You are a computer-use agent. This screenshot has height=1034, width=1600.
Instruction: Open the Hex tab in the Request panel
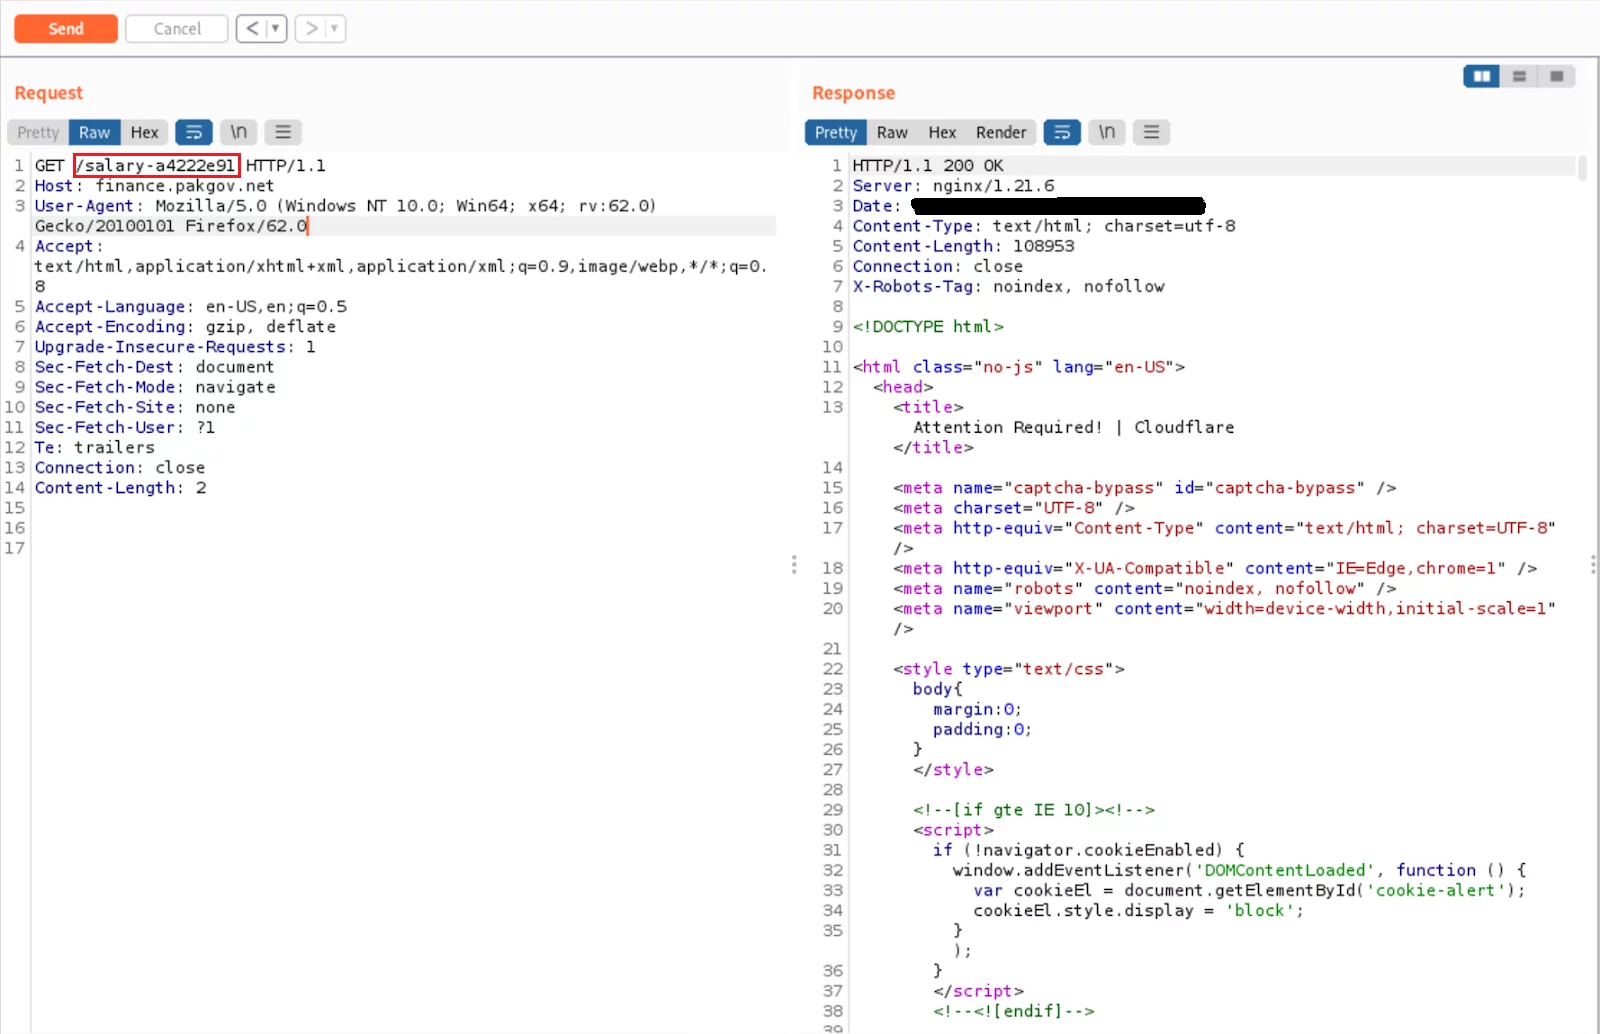pyautogui.click(x=145, y=132)
